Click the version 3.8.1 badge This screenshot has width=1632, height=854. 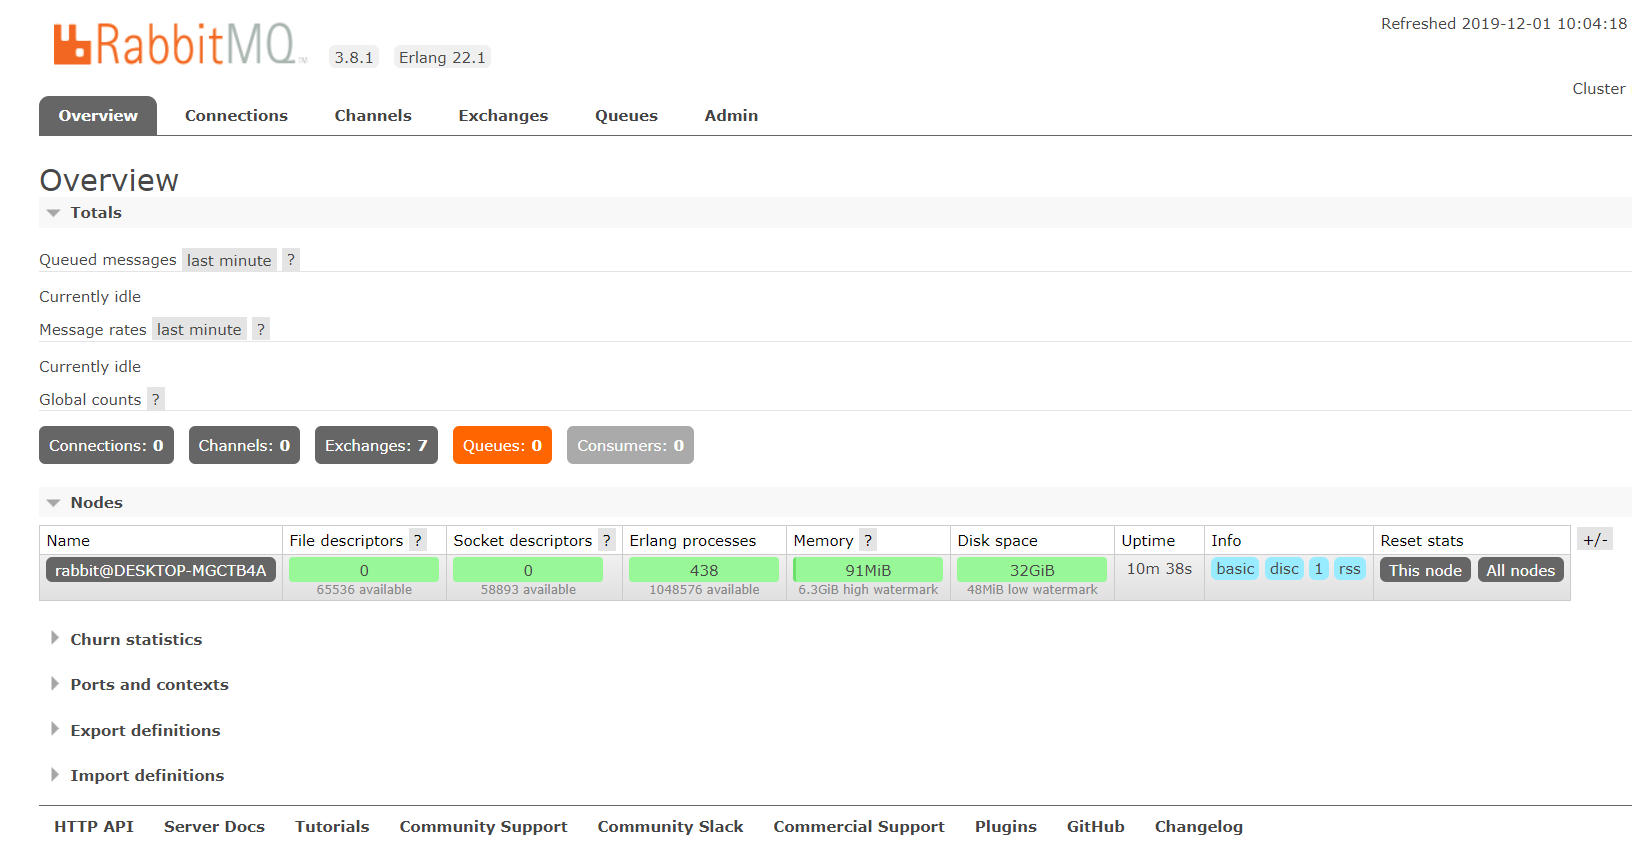coord(354,57)
